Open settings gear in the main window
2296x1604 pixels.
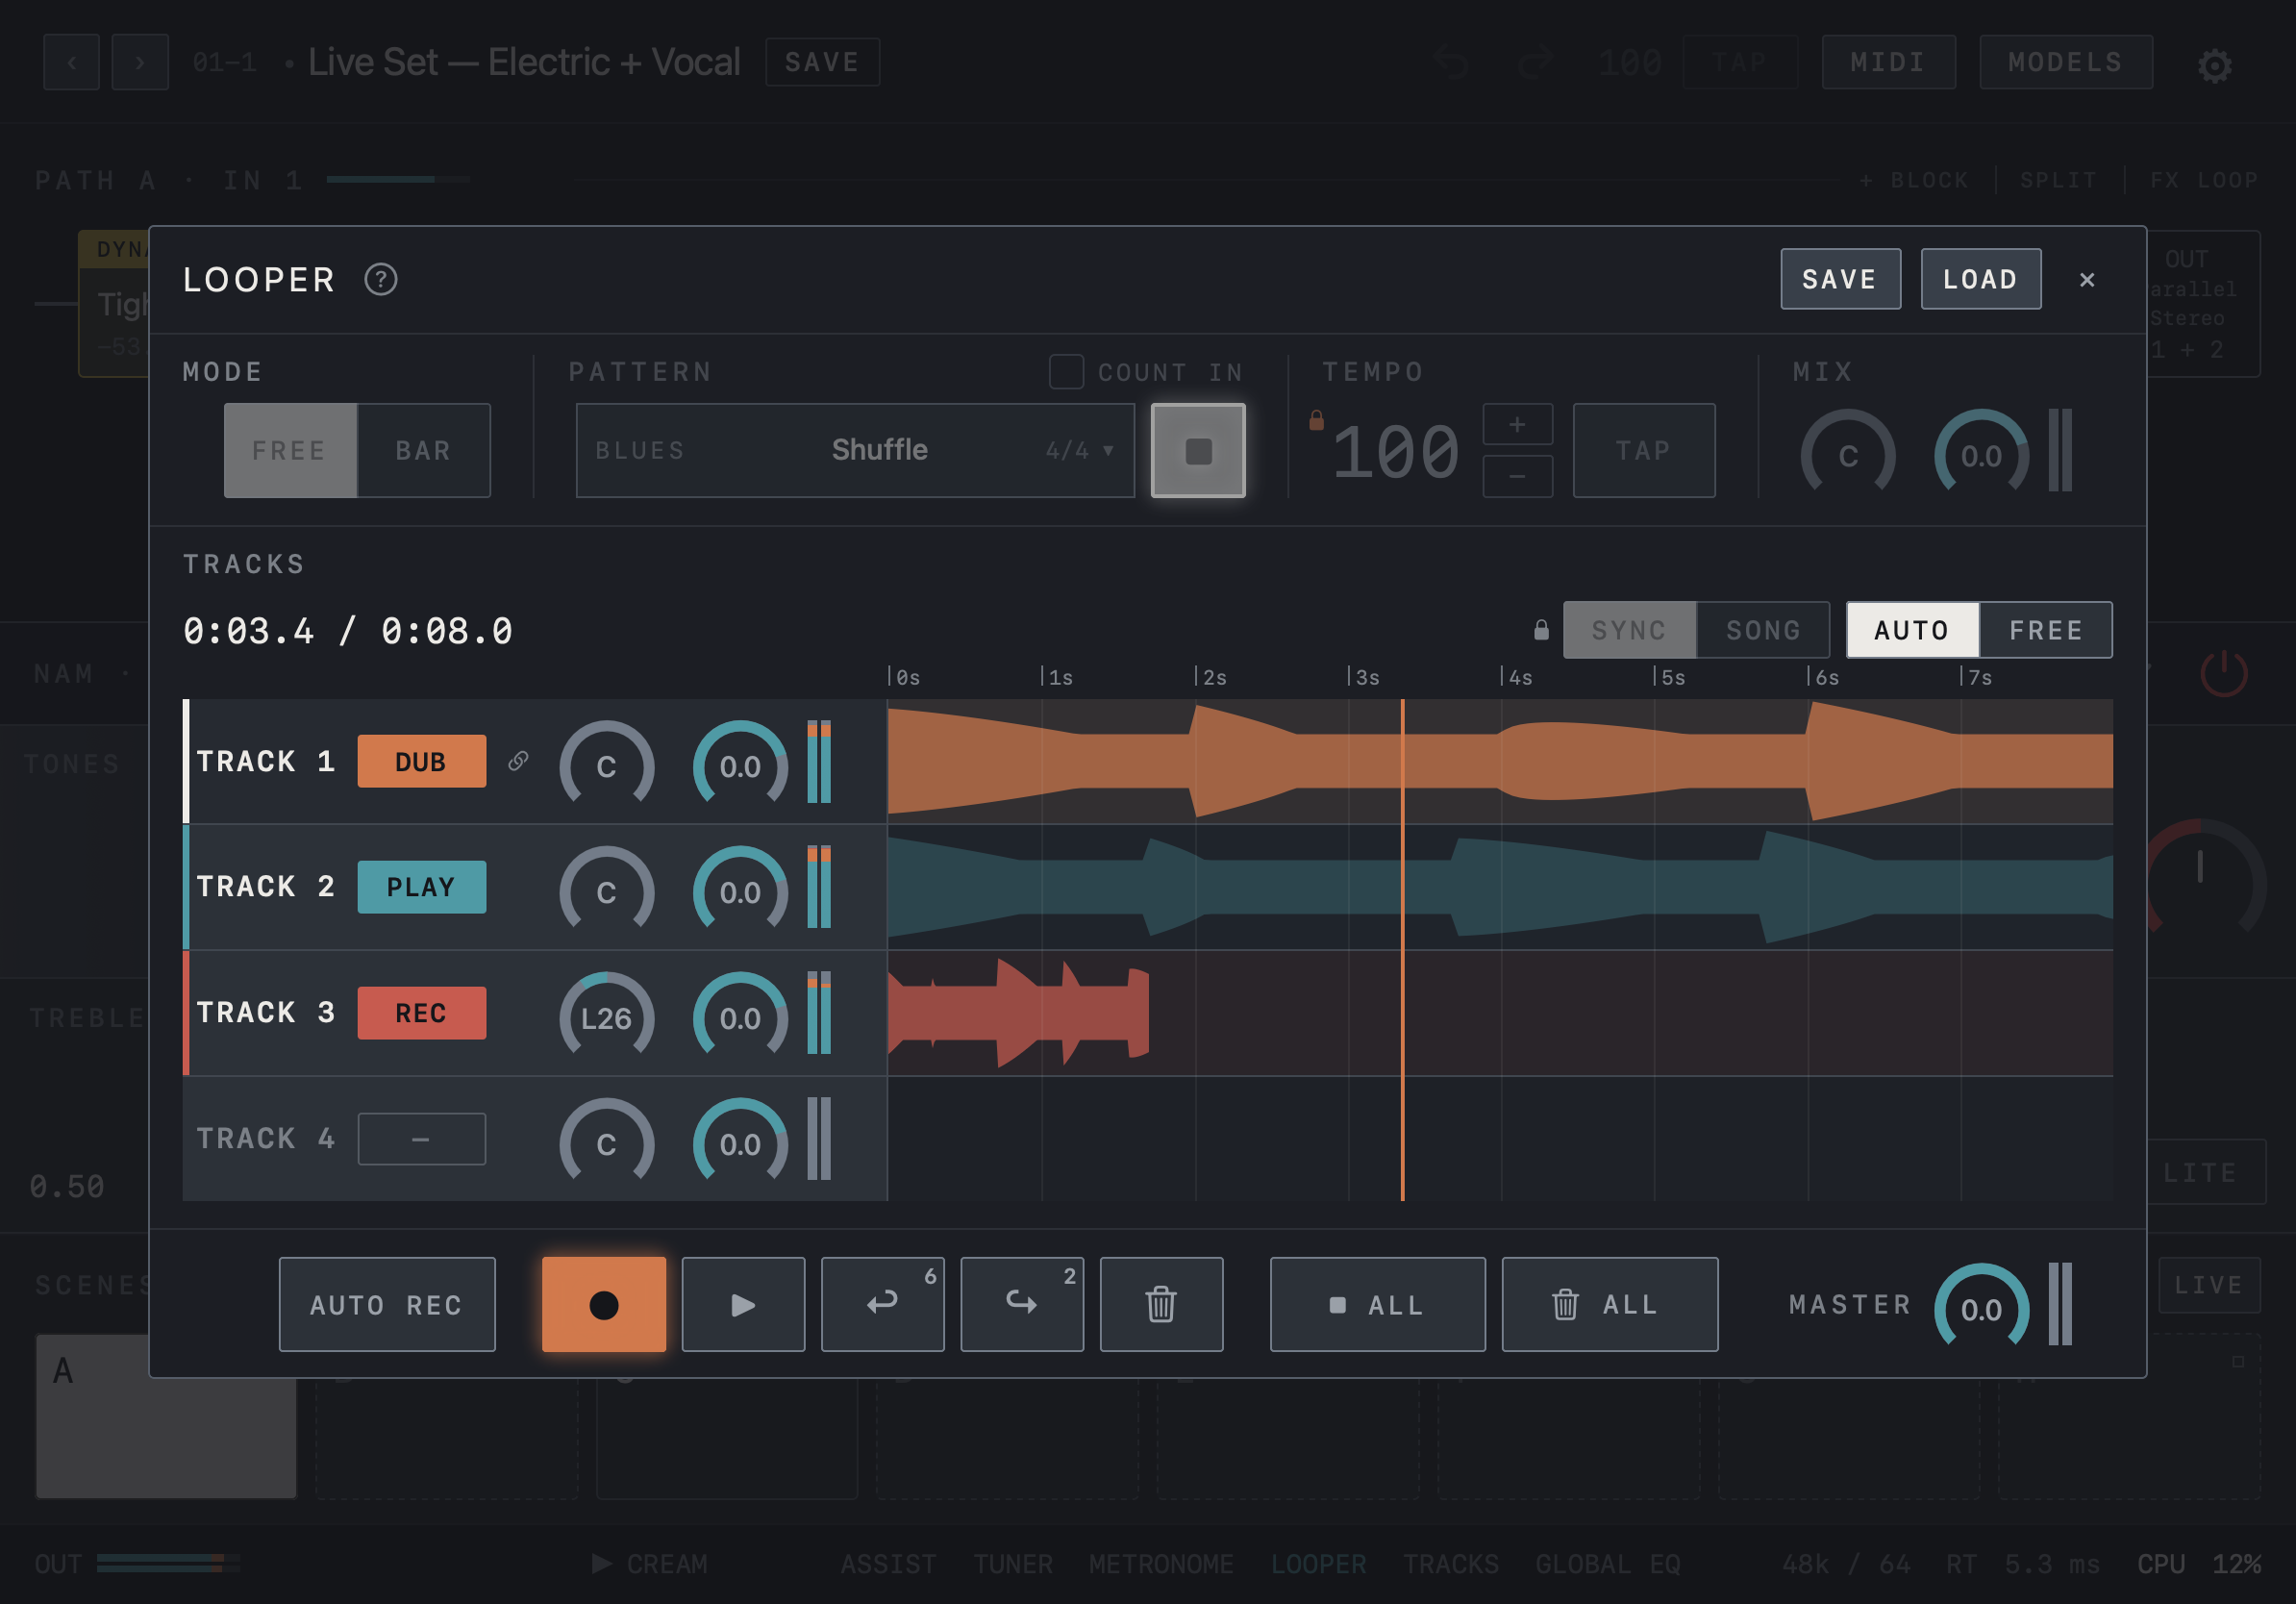coord(2214,65)
